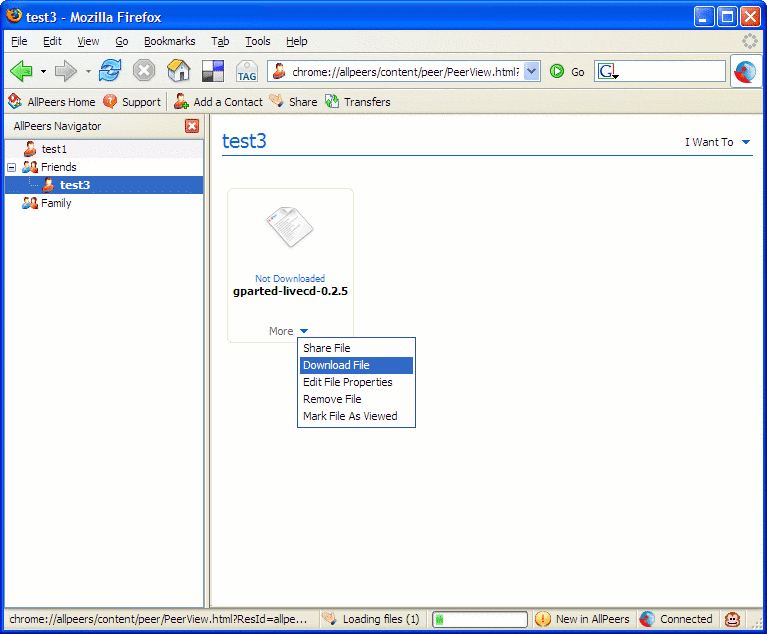Open the Bookmarks menu

169,41
